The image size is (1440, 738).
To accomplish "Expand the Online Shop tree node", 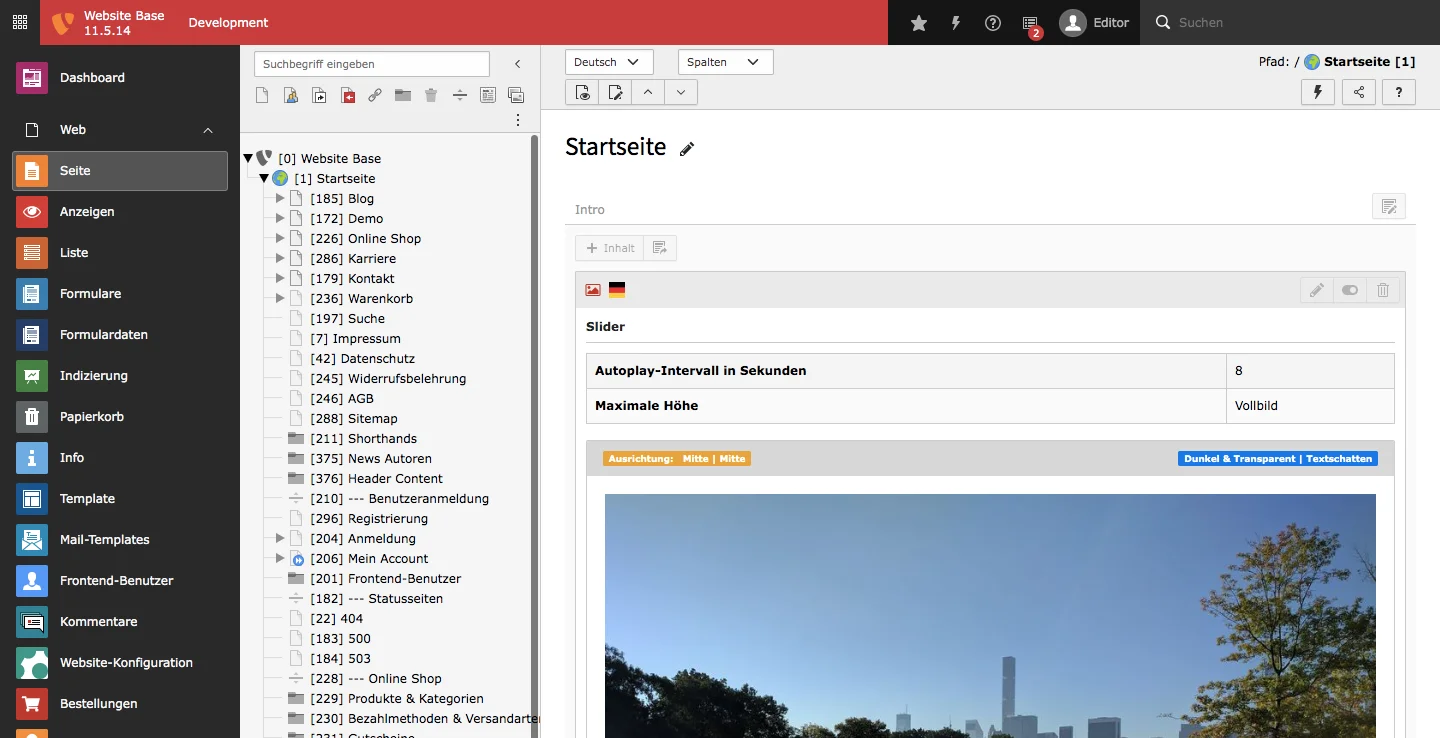I will coord(280,238).
